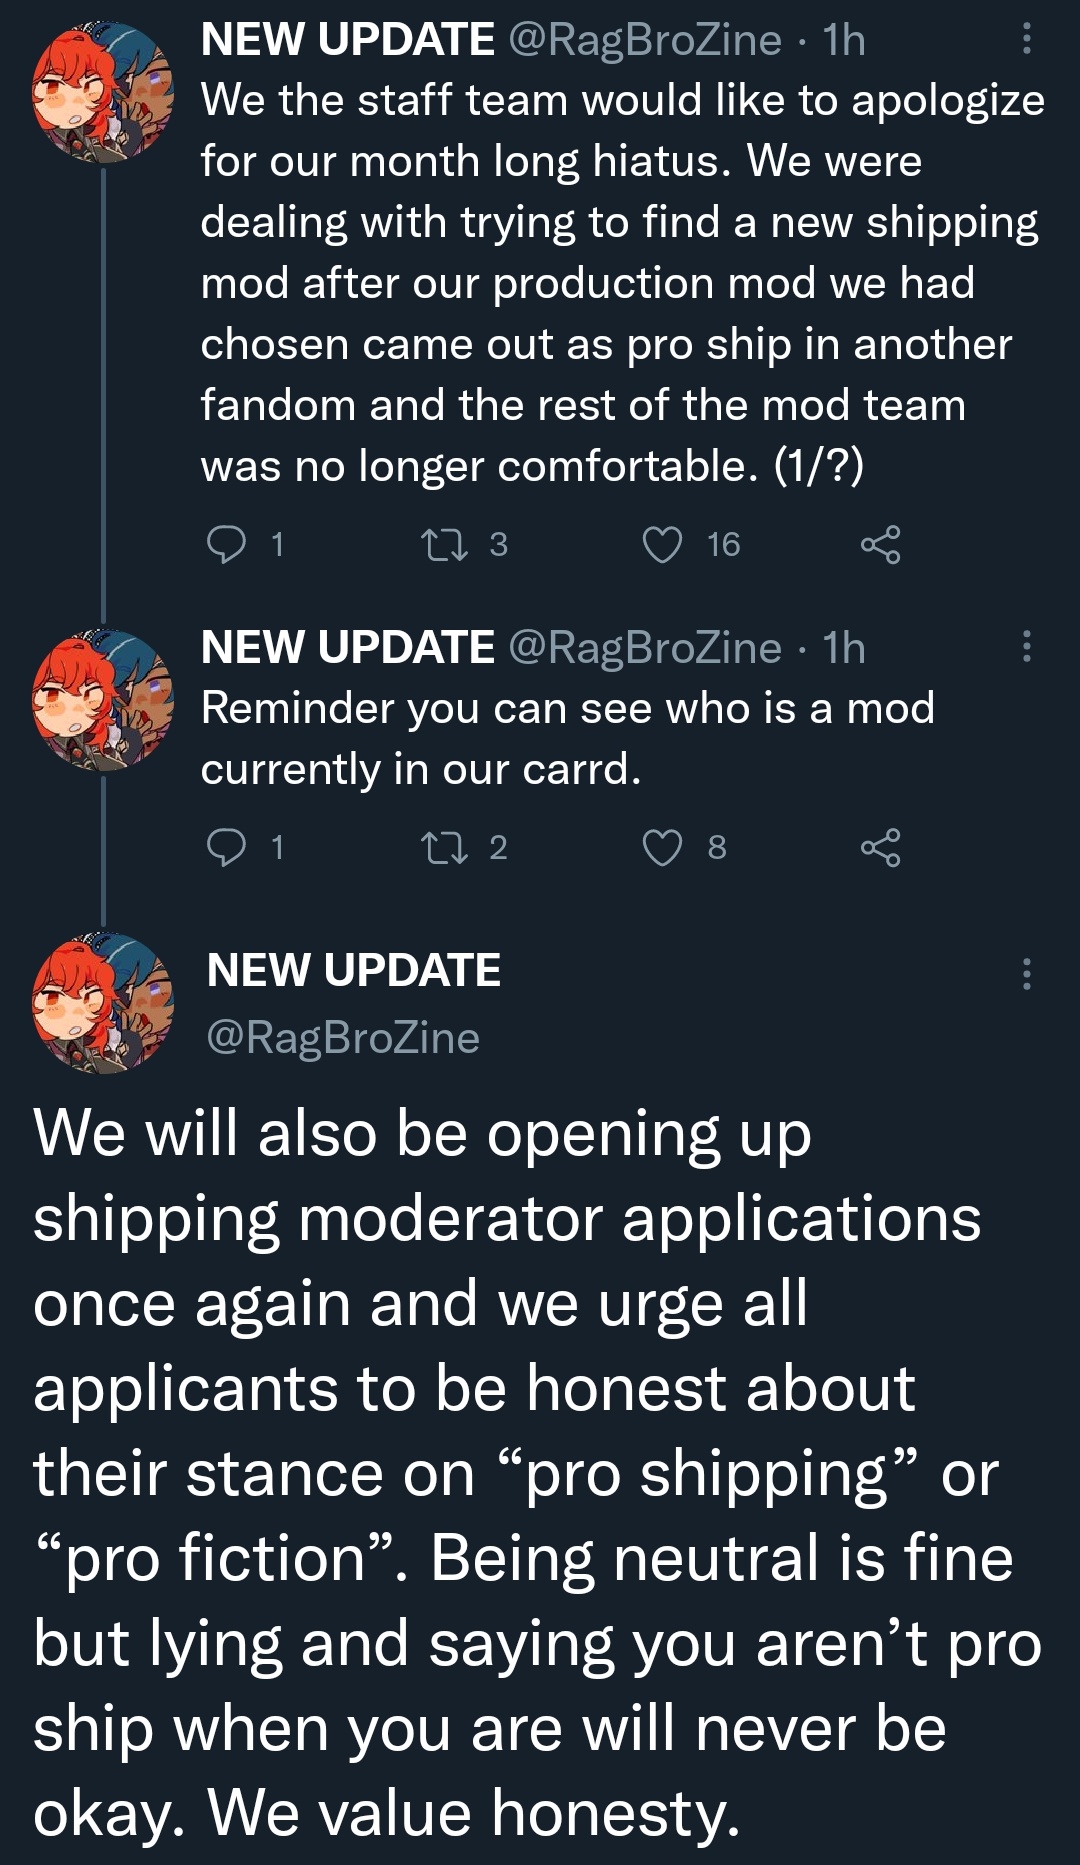Like the carrd reminder tweet with 8 likes

click(662, 848)
